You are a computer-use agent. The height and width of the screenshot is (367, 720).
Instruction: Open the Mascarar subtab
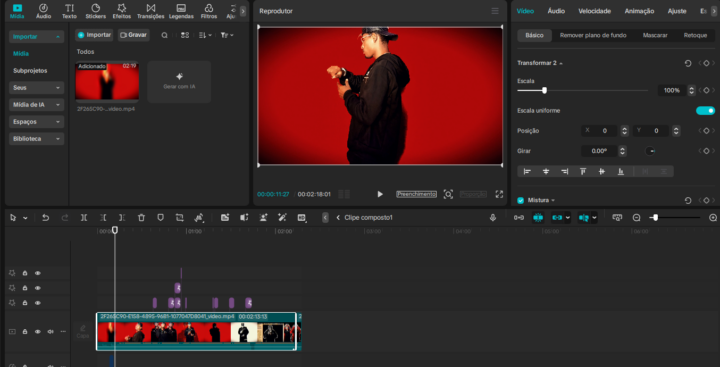tap(655, 35)
